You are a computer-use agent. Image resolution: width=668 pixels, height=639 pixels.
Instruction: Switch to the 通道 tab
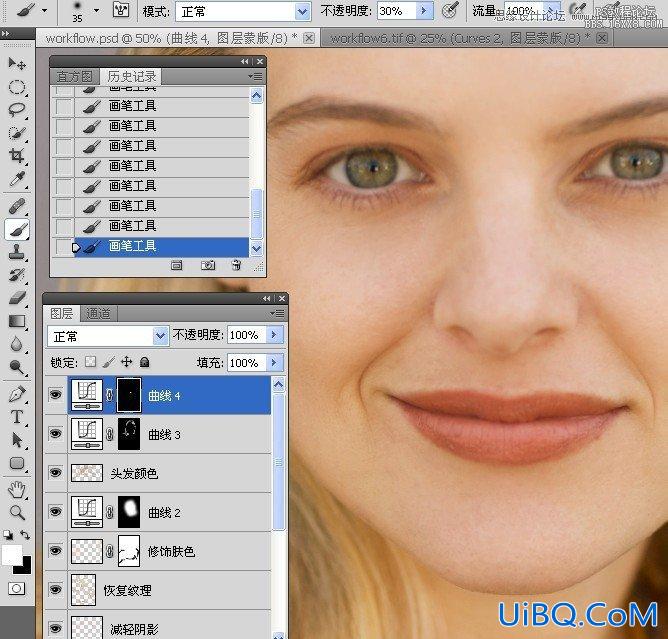[x=98, y=314]
